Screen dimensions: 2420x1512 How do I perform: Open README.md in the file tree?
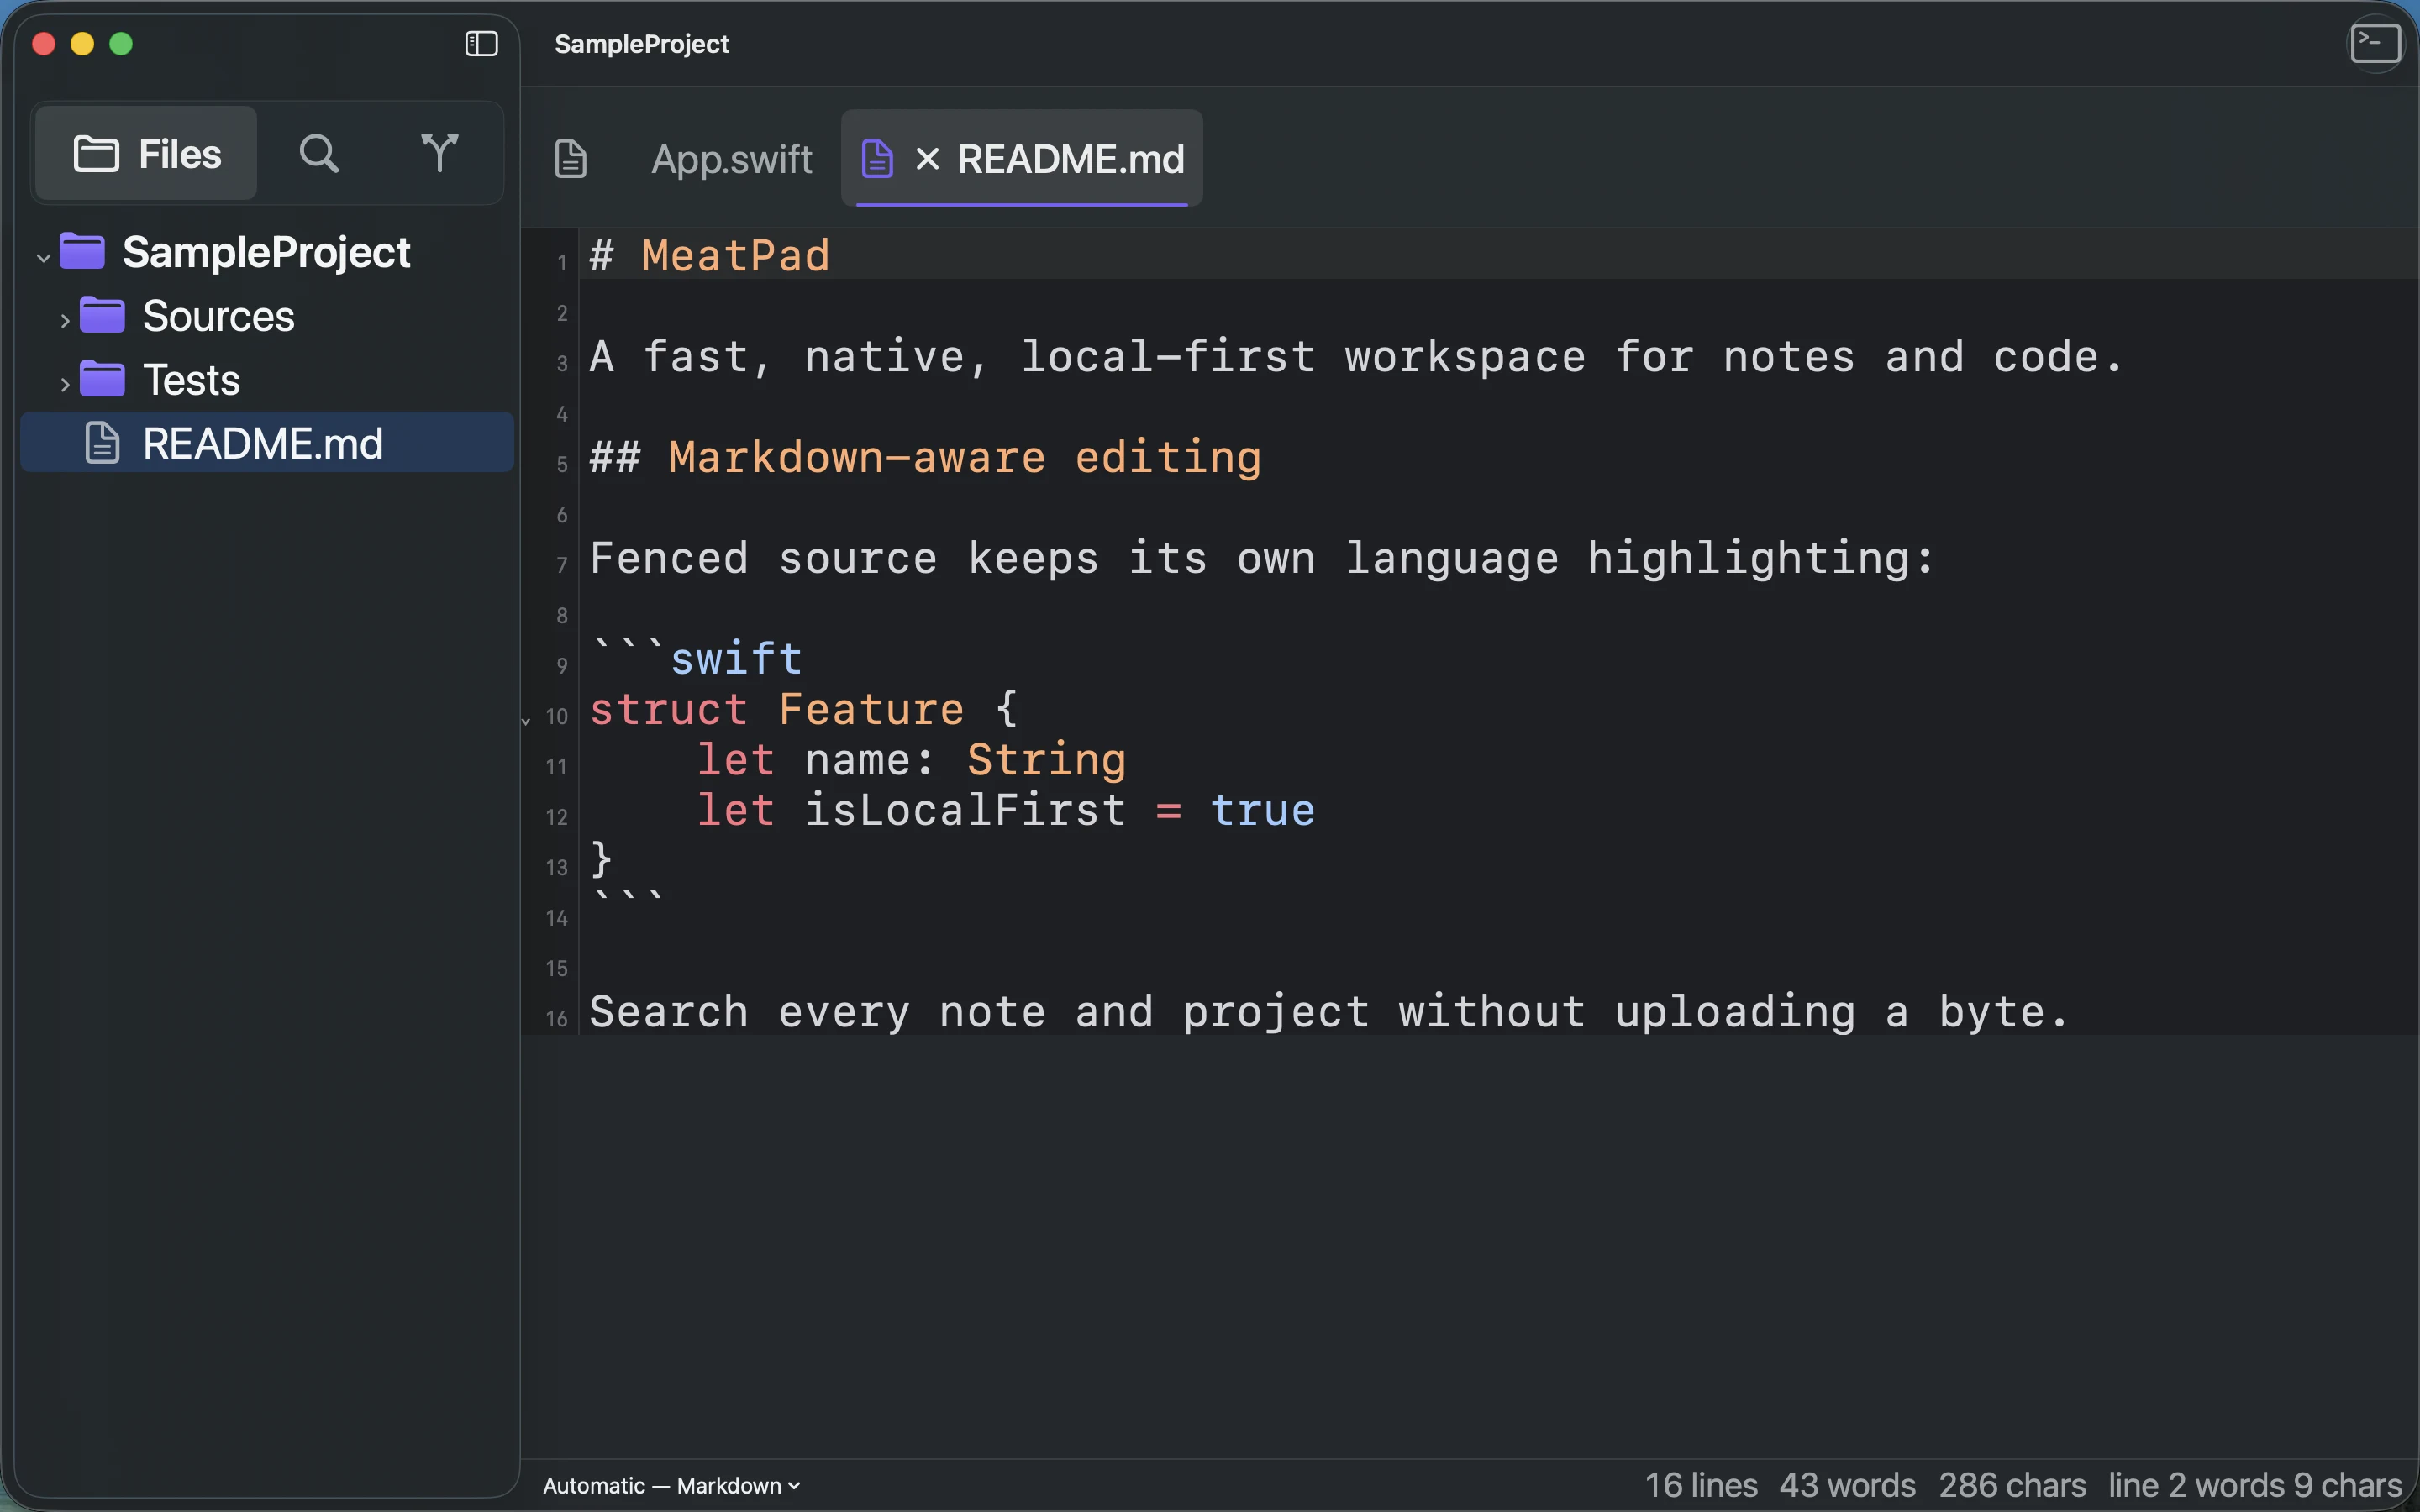[x=267, y=443]
